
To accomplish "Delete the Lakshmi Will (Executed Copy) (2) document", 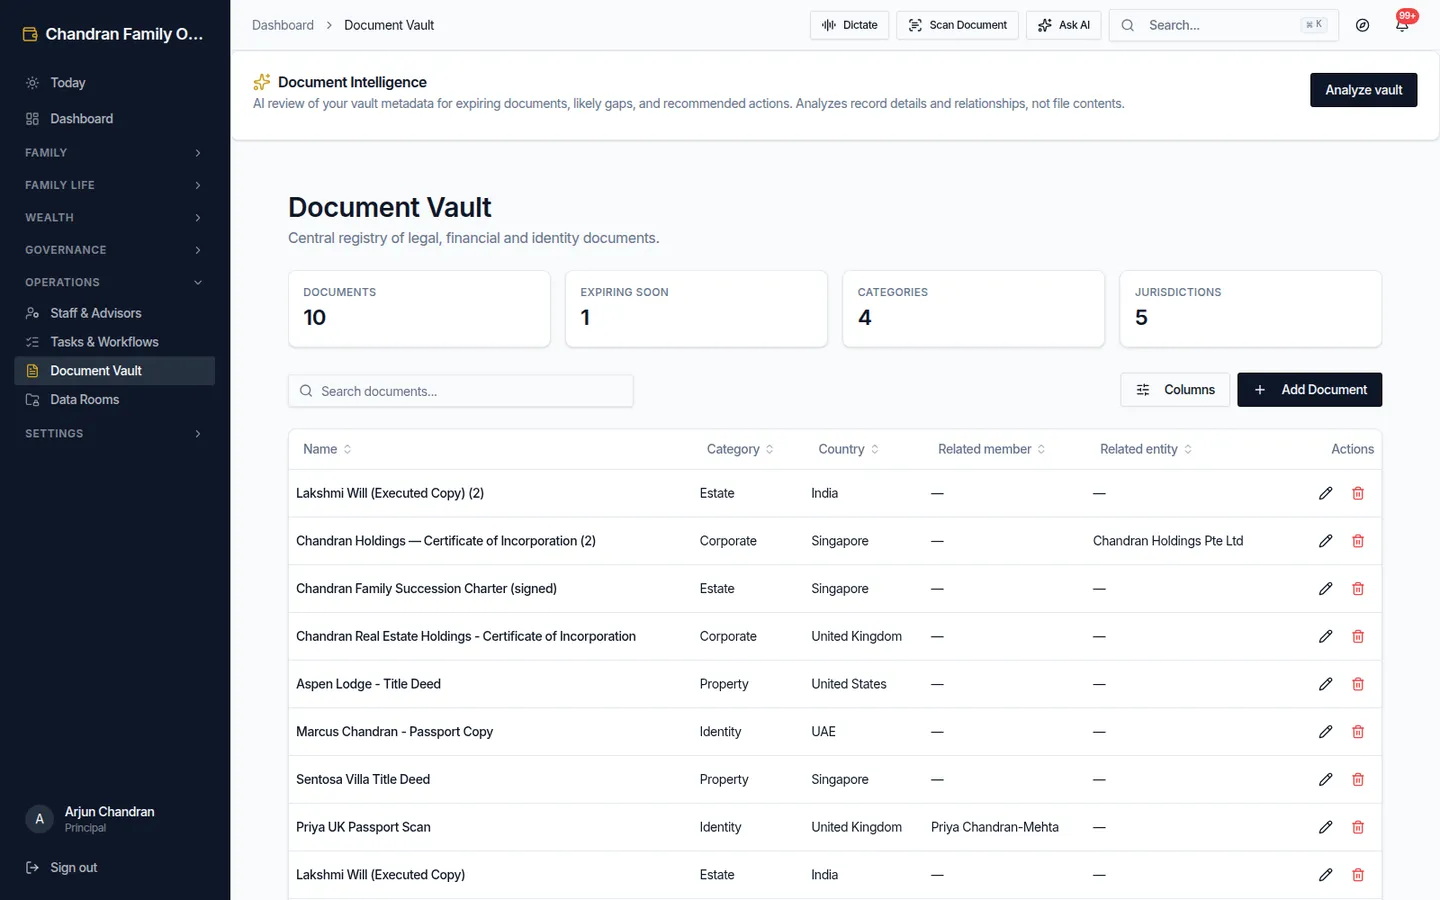I will click(1358, 493).
